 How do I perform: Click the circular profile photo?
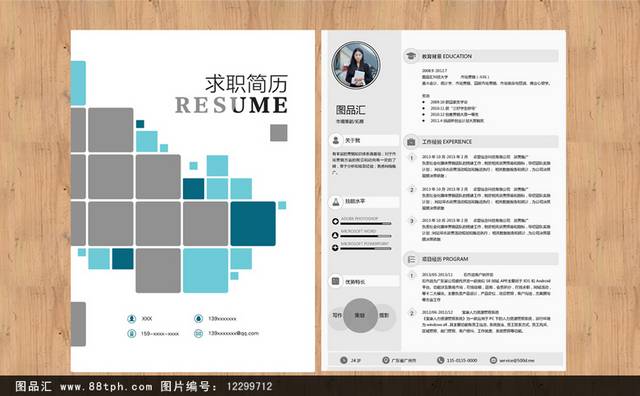(356, 65)
